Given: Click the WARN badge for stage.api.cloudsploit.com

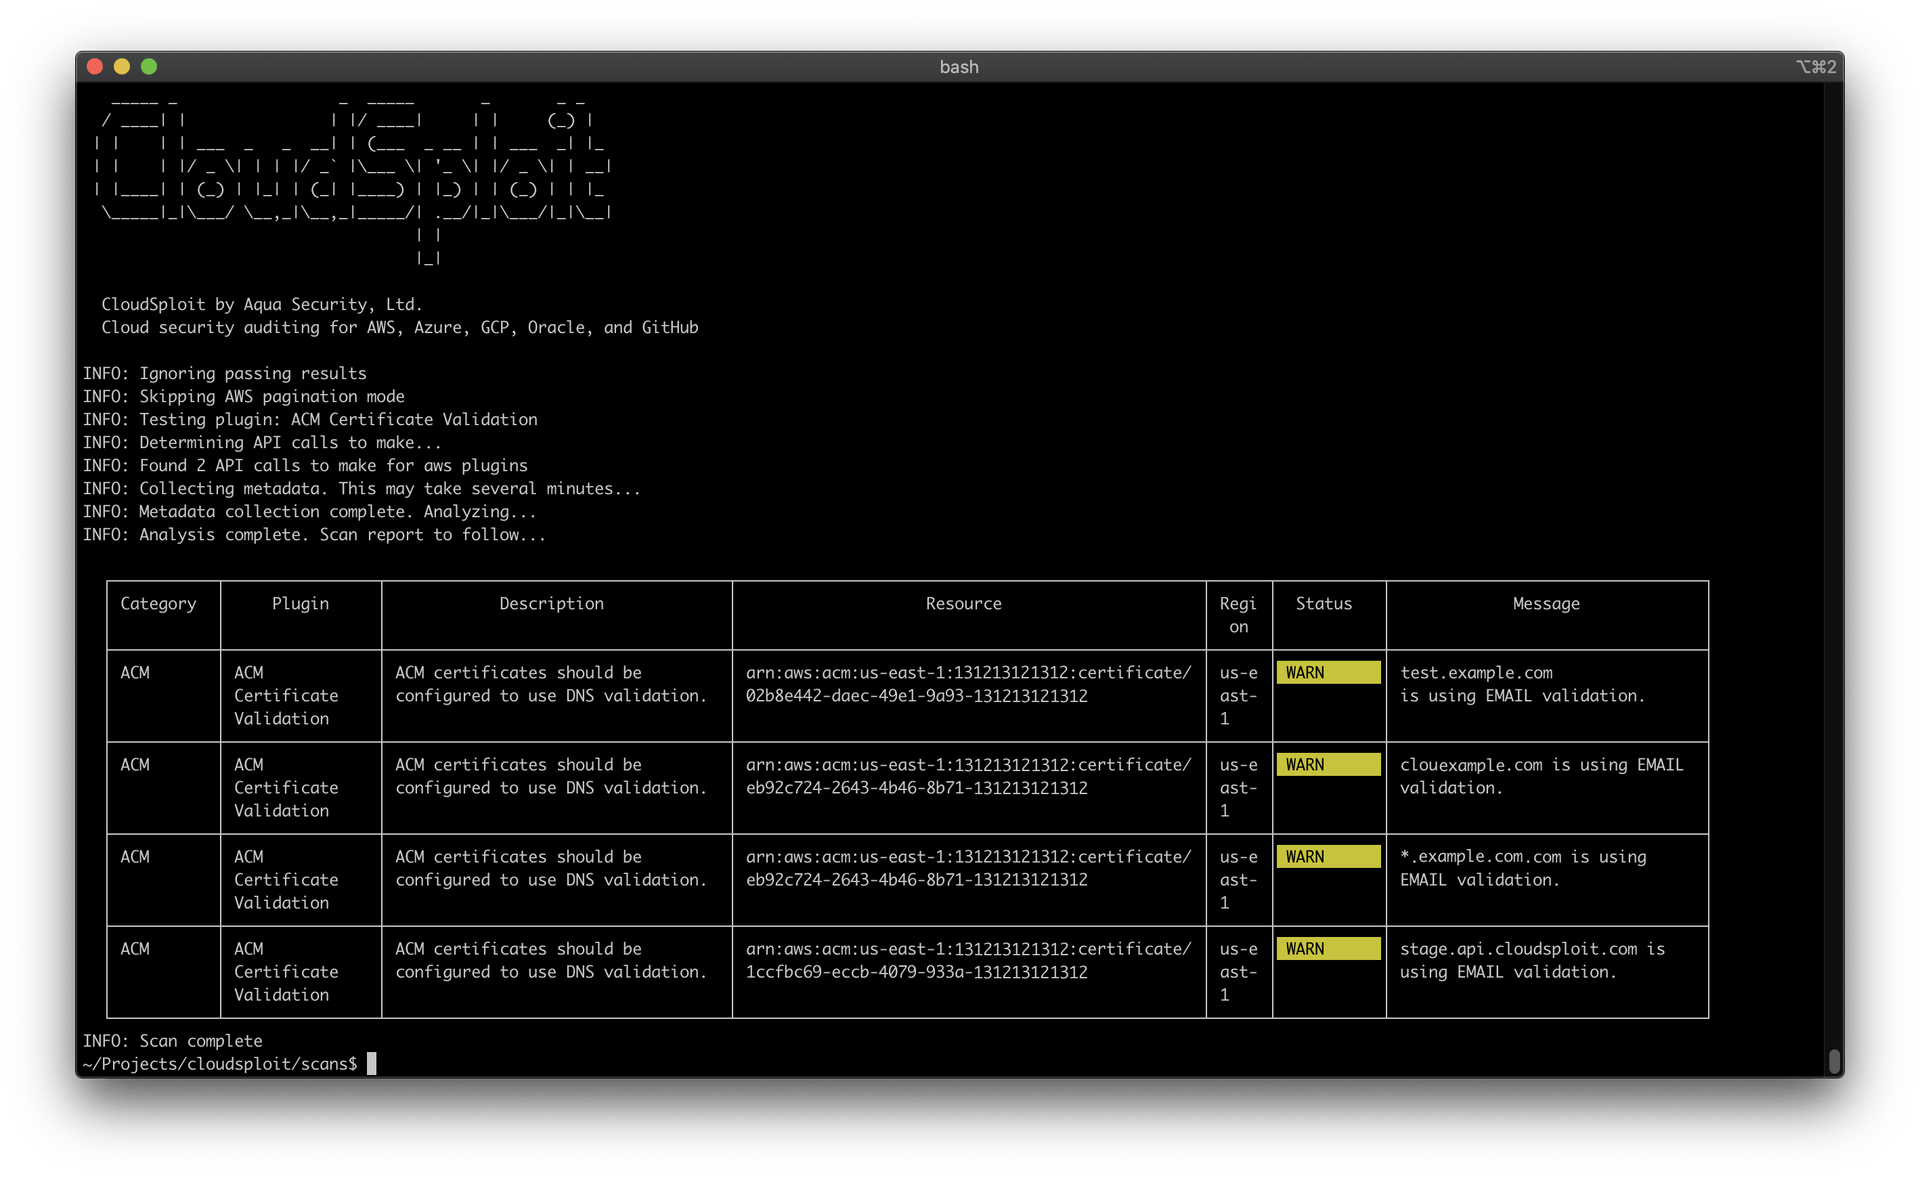Looking at the screenshot, I should [1327, 949].
